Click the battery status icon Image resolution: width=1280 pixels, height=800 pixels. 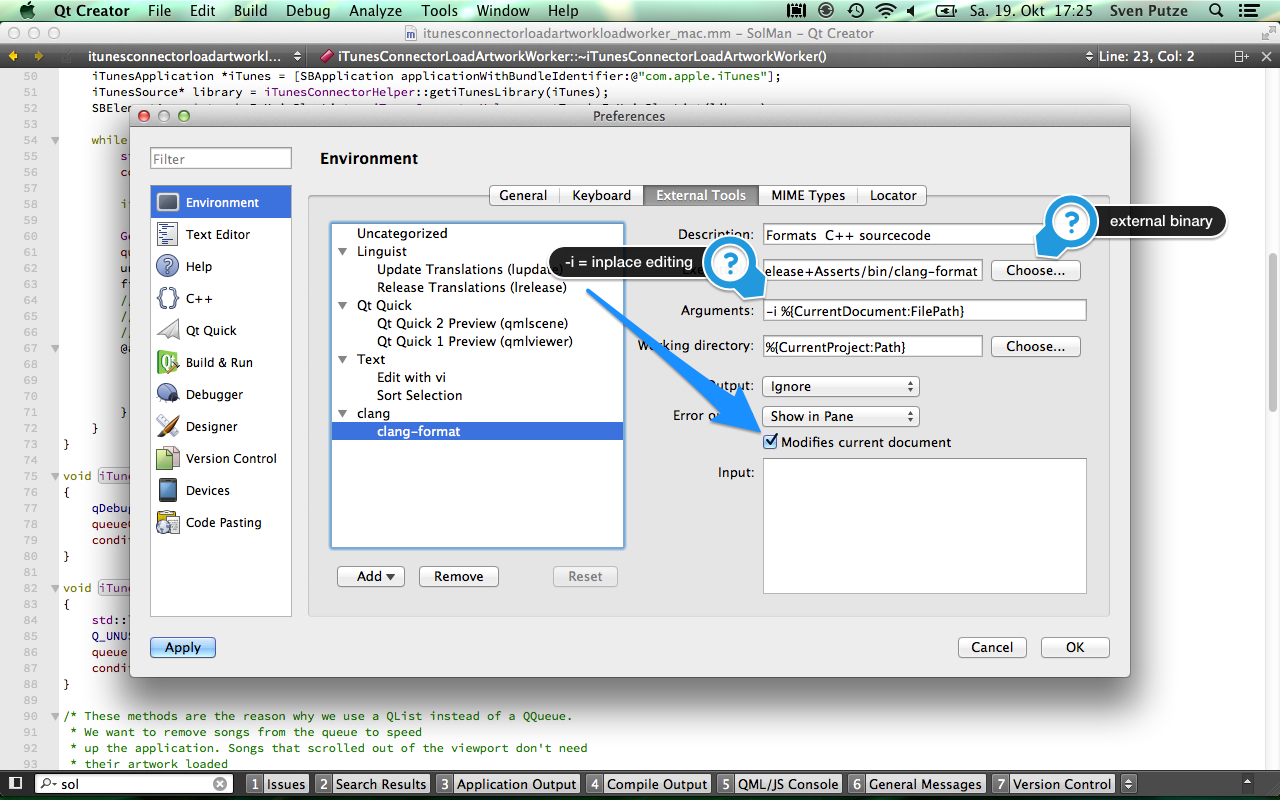point(946,11)
